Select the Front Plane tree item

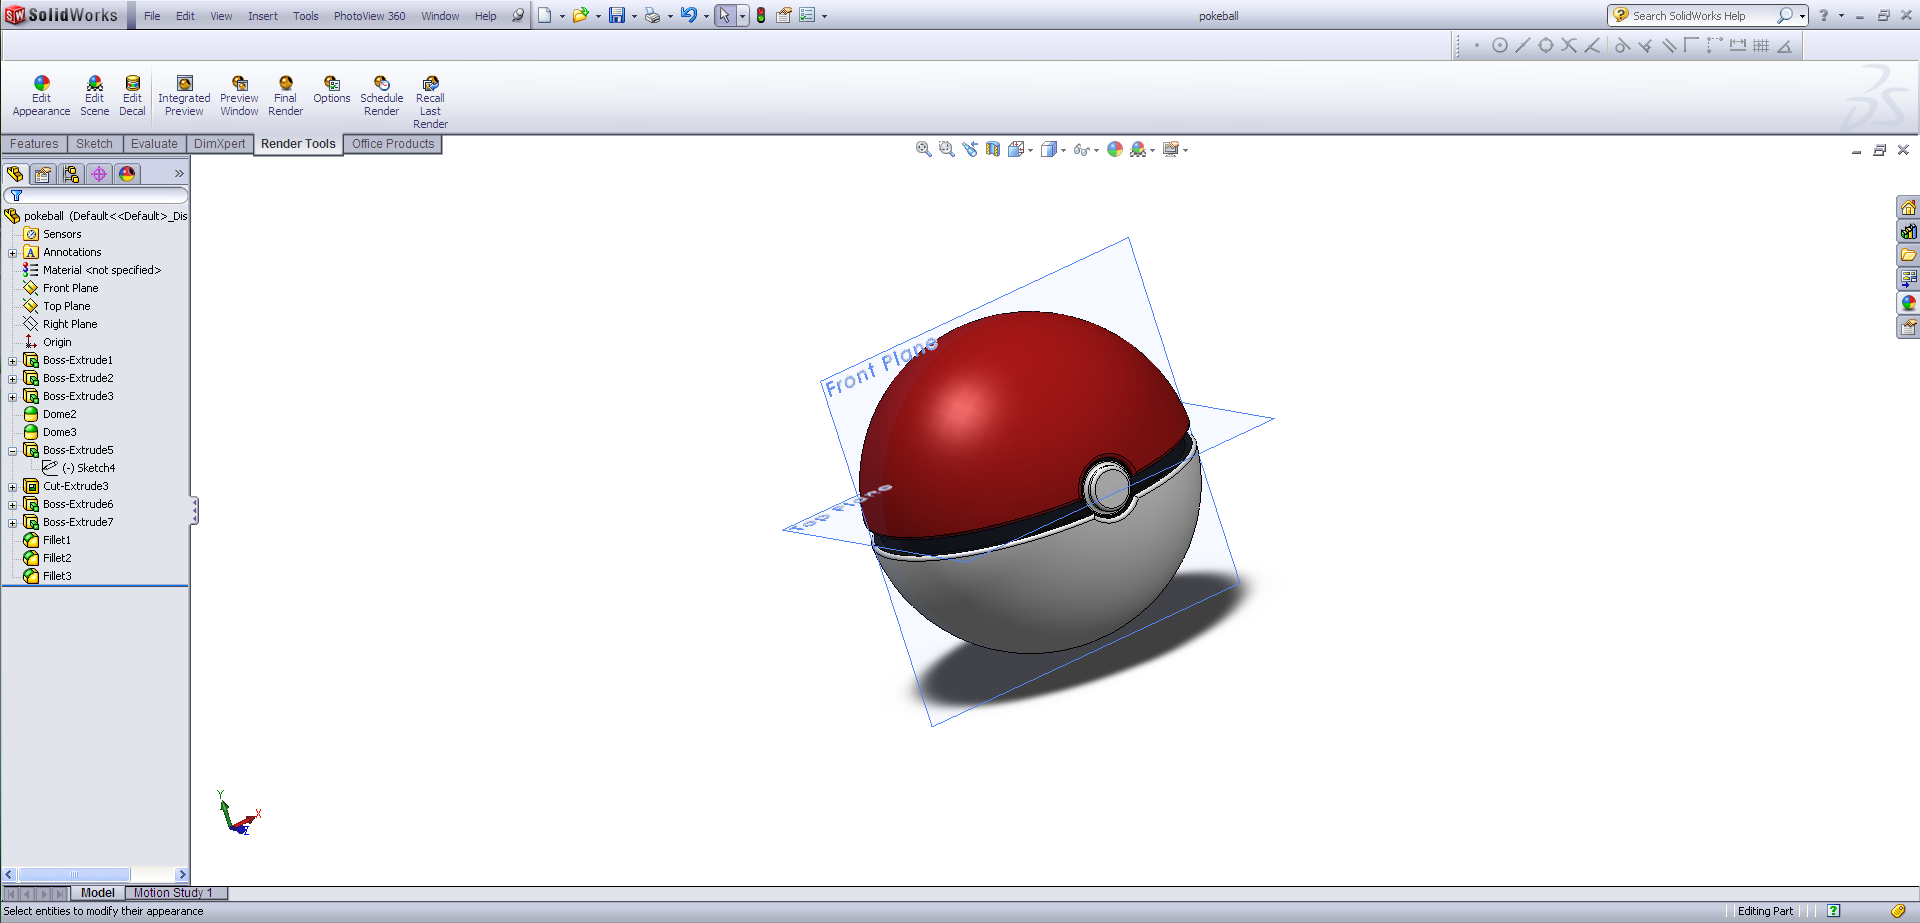click(x=70, y=288)
